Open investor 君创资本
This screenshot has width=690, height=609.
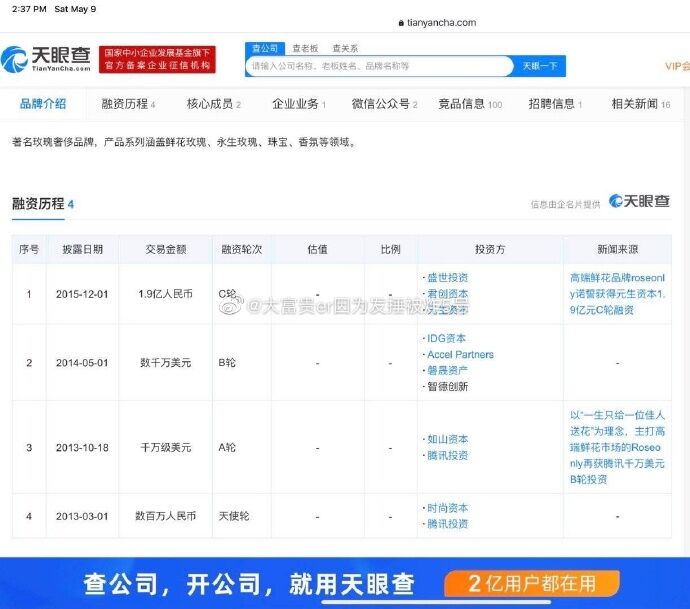coord(448,293)
